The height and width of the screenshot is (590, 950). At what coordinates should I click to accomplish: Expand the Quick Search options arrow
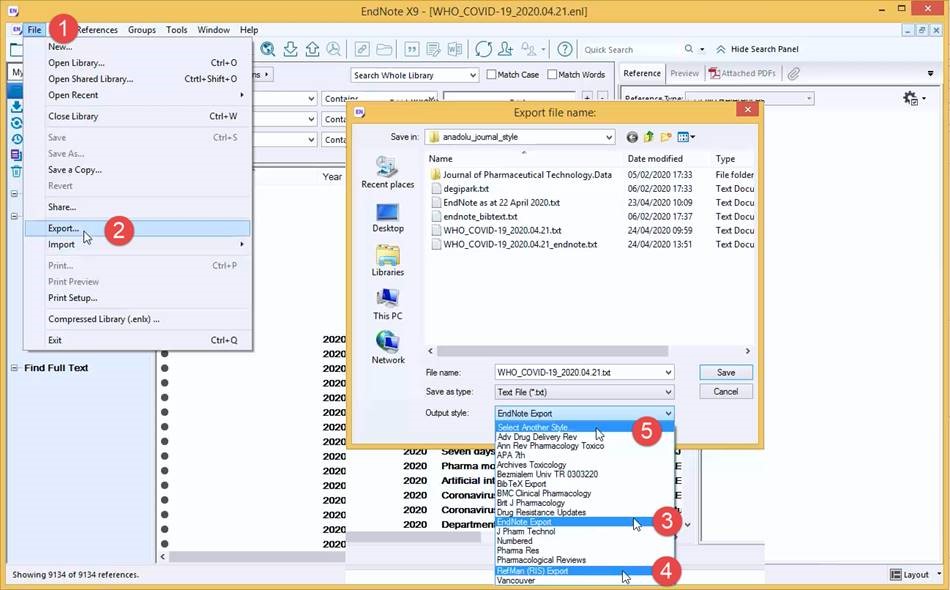click(x=702, y=50)
